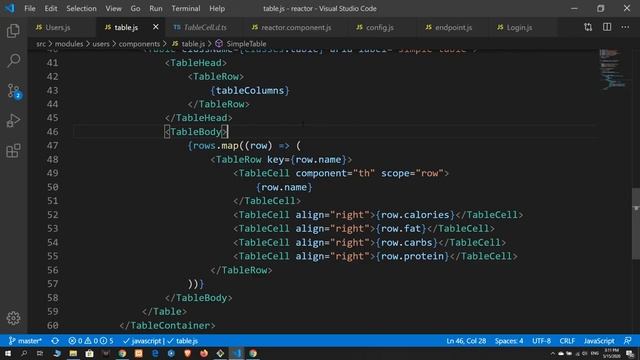Switch to the Login.js tab

click(x=519, y=27)
